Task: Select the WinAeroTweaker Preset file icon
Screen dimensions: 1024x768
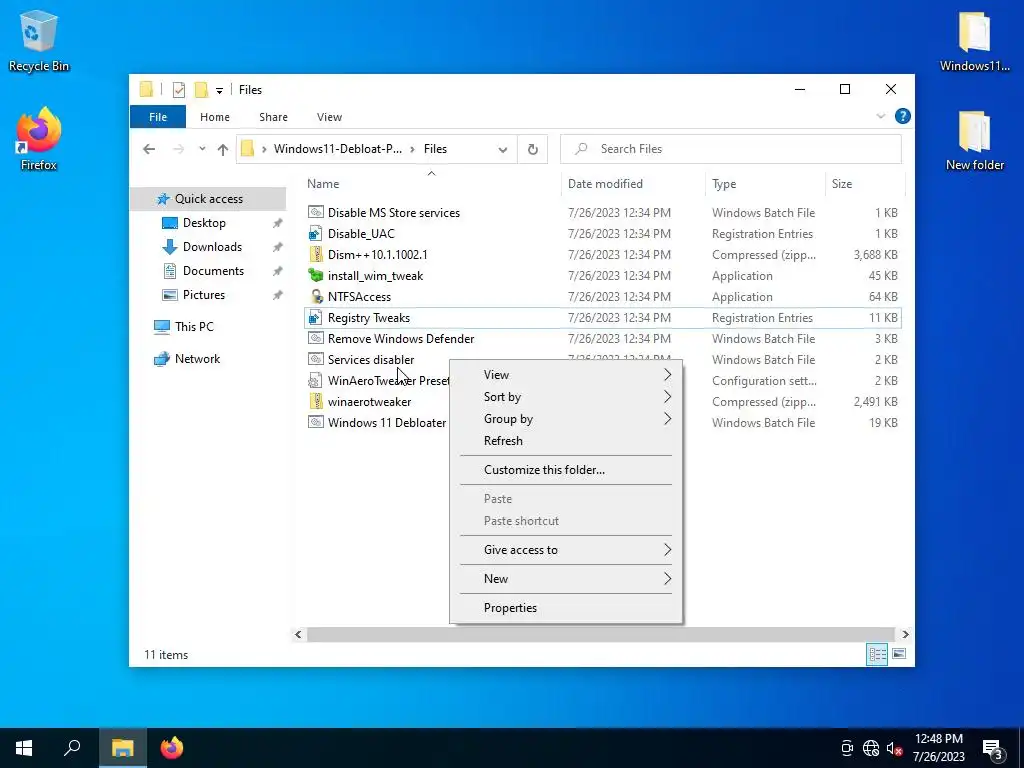Action: pos(316,380)
